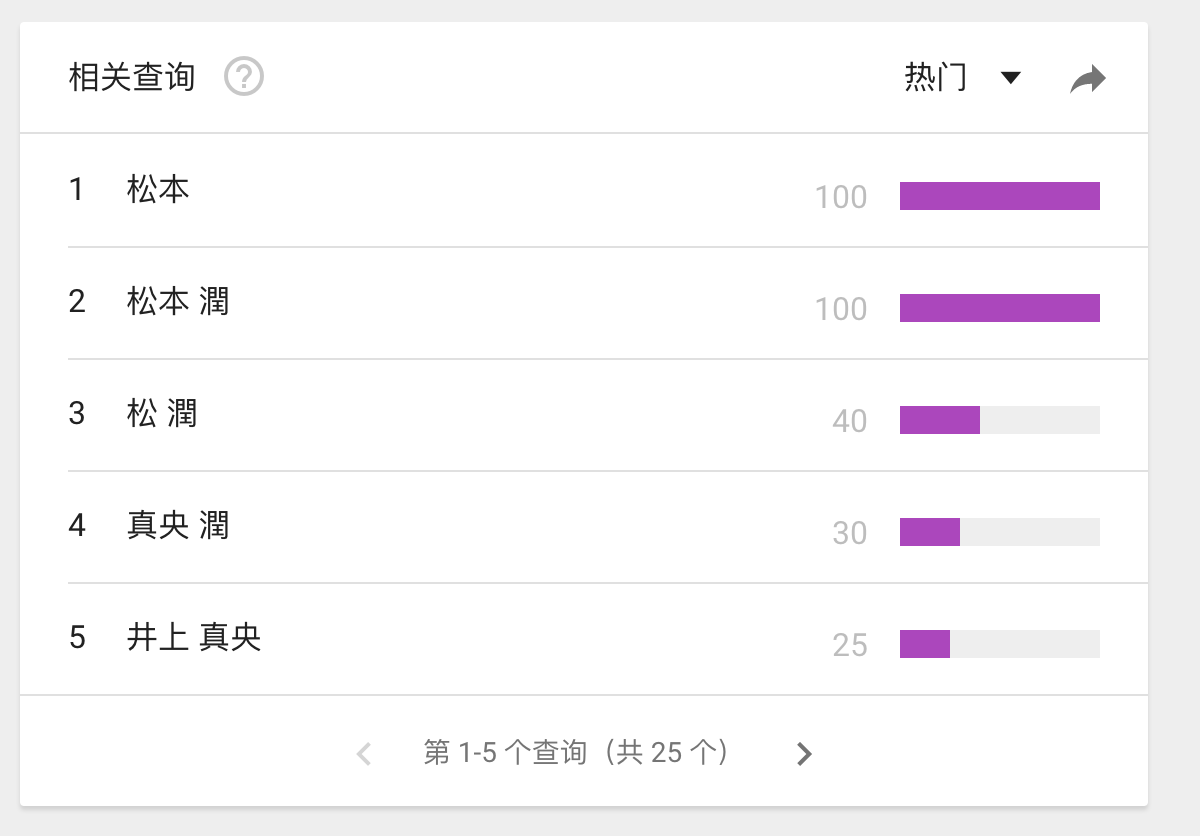1200x836 pixels.
Task: Click the 相关查询 panel title
Action: click(132, 77)
